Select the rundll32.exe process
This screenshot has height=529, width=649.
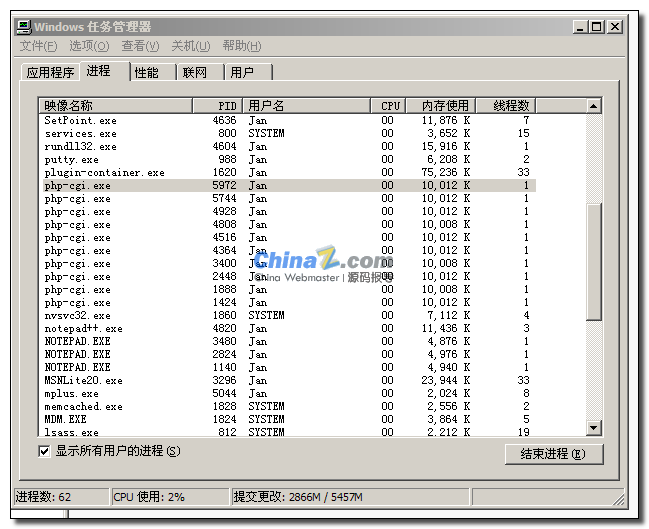click(x=287, y=147)
